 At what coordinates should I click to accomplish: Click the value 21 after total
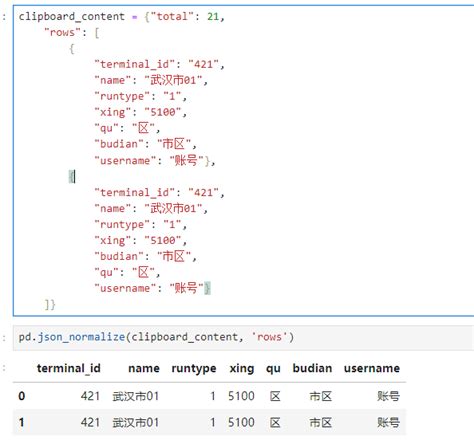(213, 16)
